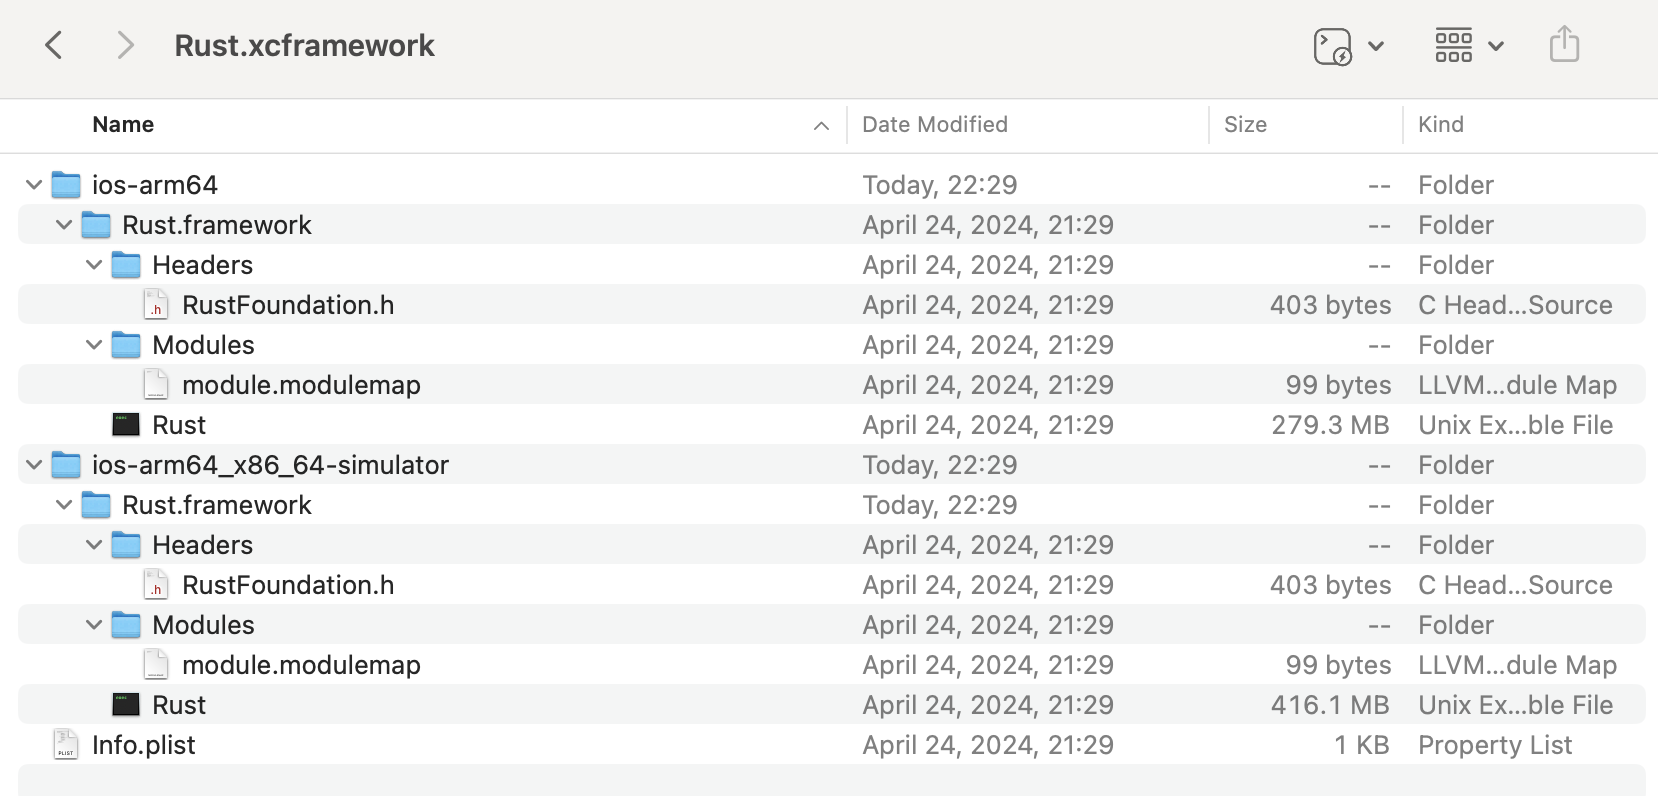1658x796 pixels.
Task: Select the Info.plist file icon
Action: (66, 745)
